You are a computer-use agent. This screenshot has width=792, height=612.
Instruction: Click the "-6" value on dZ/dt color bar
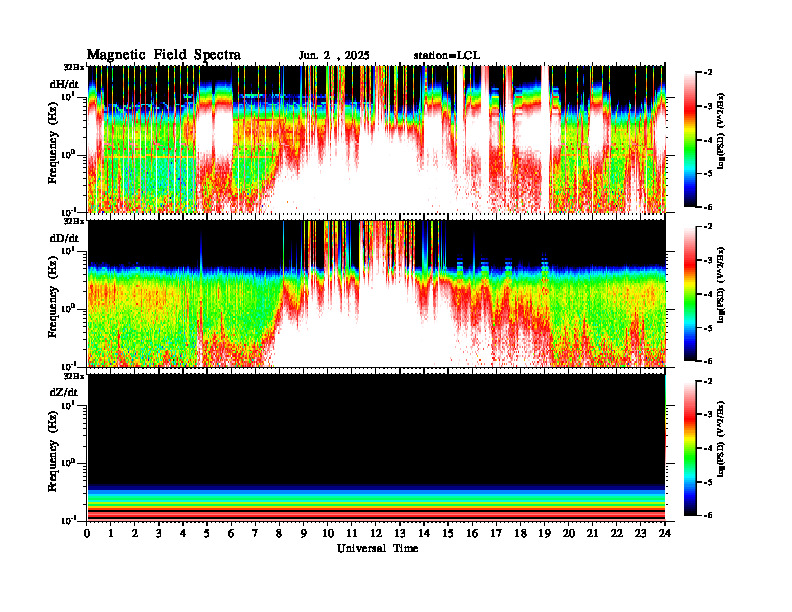point(708,516)
